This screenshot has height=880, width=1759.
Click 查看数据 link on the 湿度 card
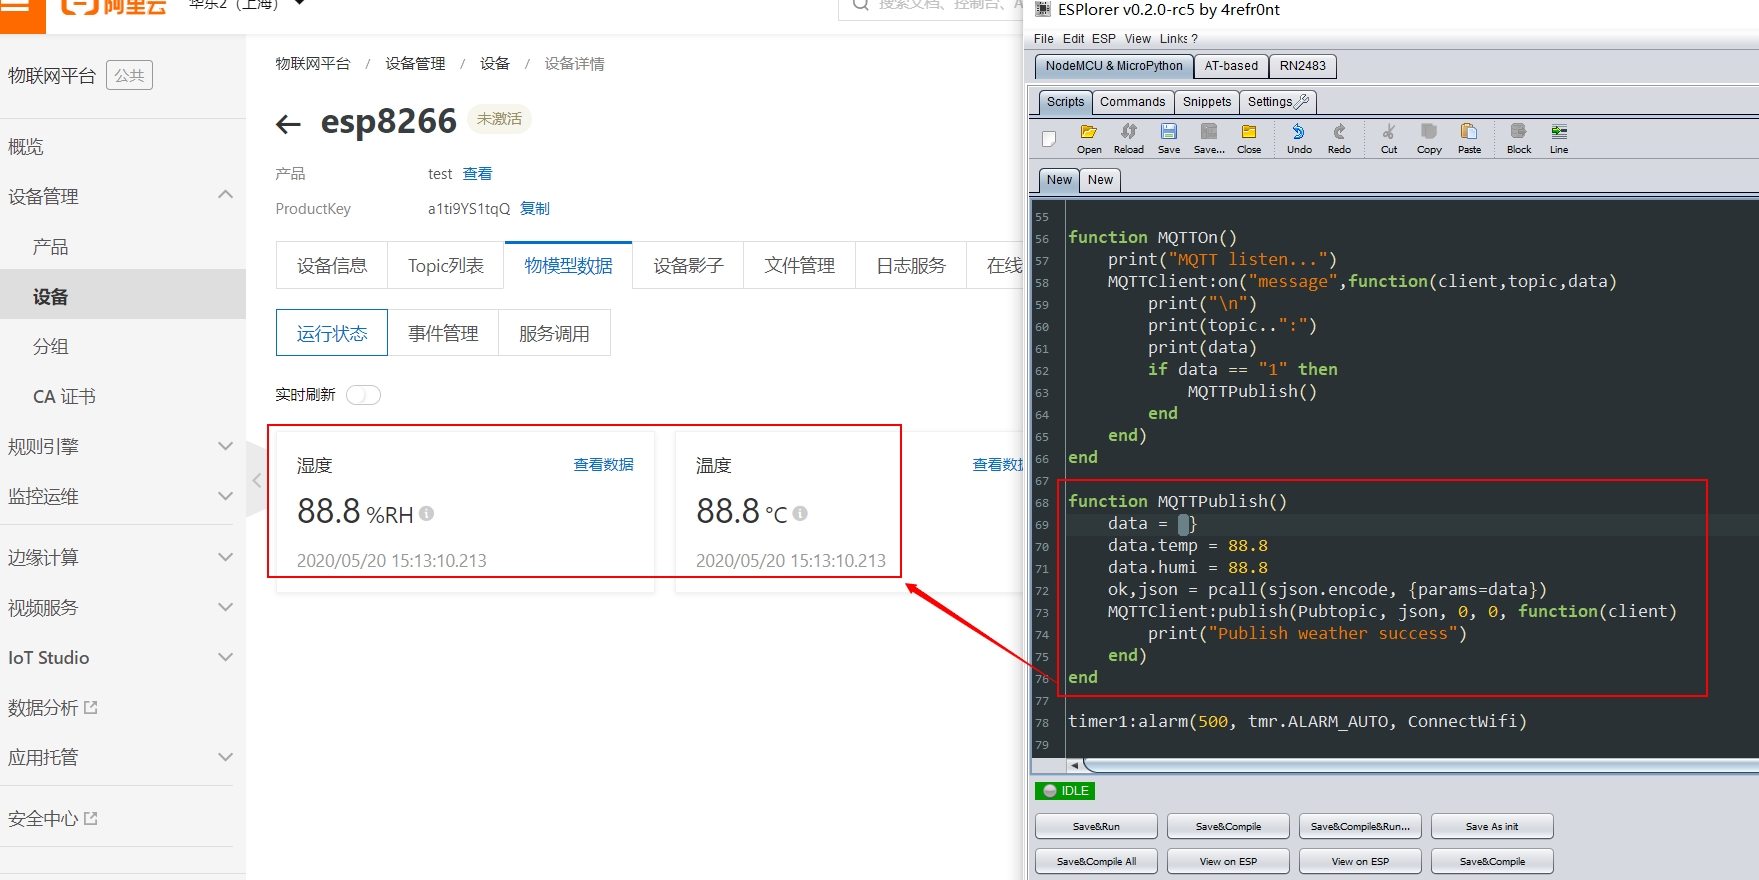(603, 465)
